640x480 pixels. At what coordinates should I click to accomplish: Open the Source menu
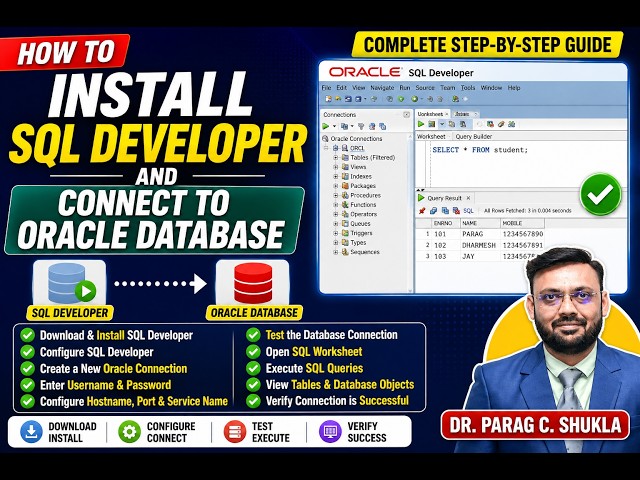[425, 88]
